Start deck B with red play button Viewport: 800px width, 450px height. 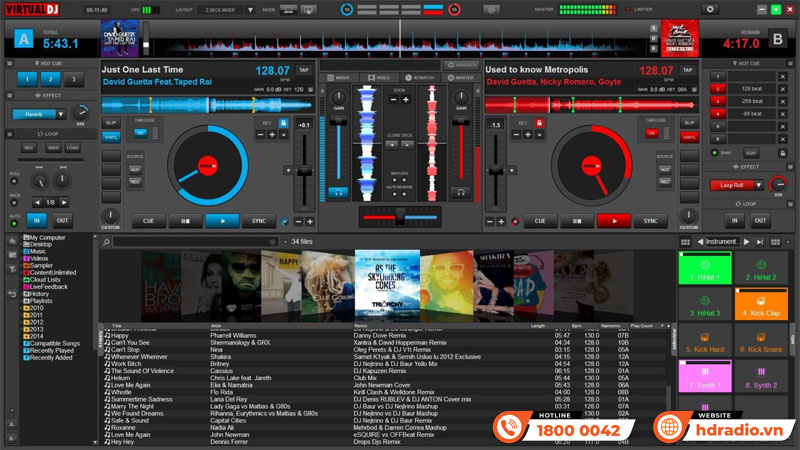(614, 221)
